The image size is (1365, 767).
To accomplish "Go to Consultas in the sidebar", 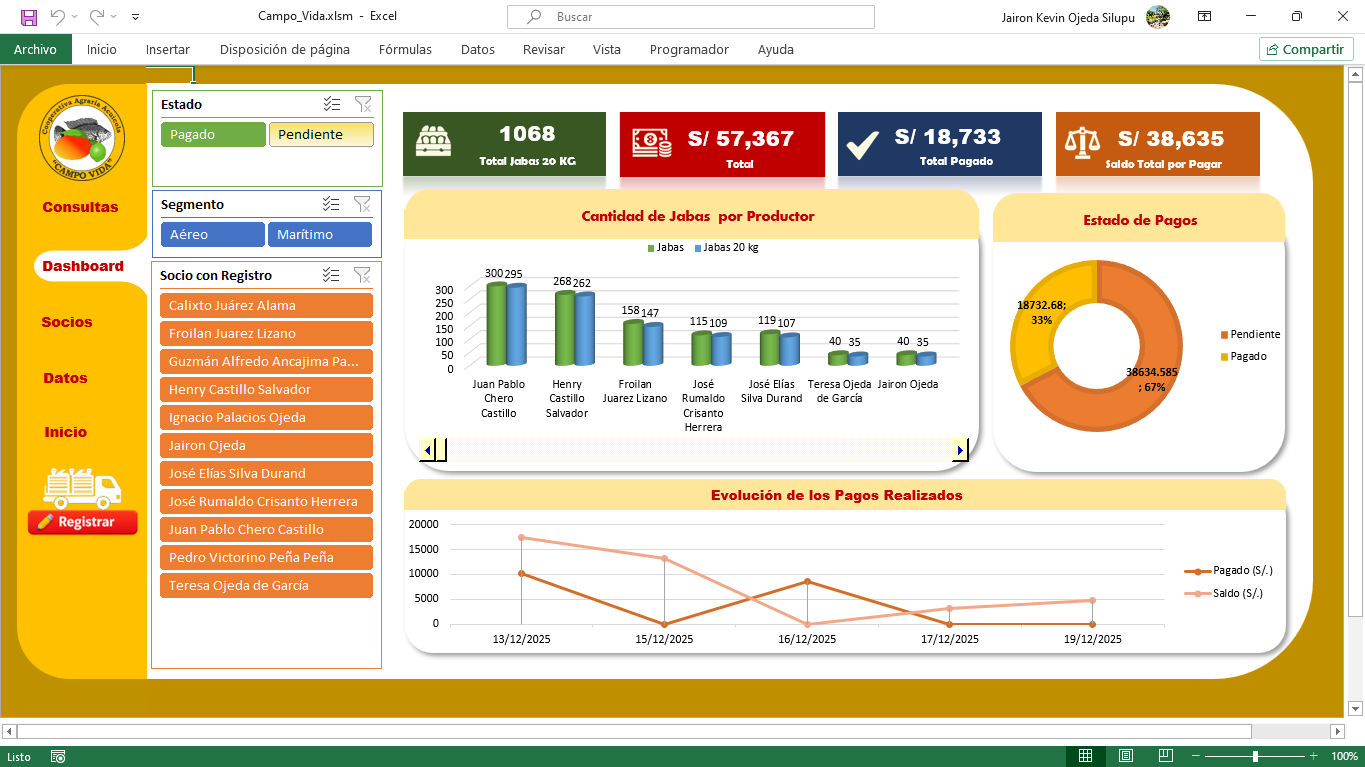I will 80,207.
